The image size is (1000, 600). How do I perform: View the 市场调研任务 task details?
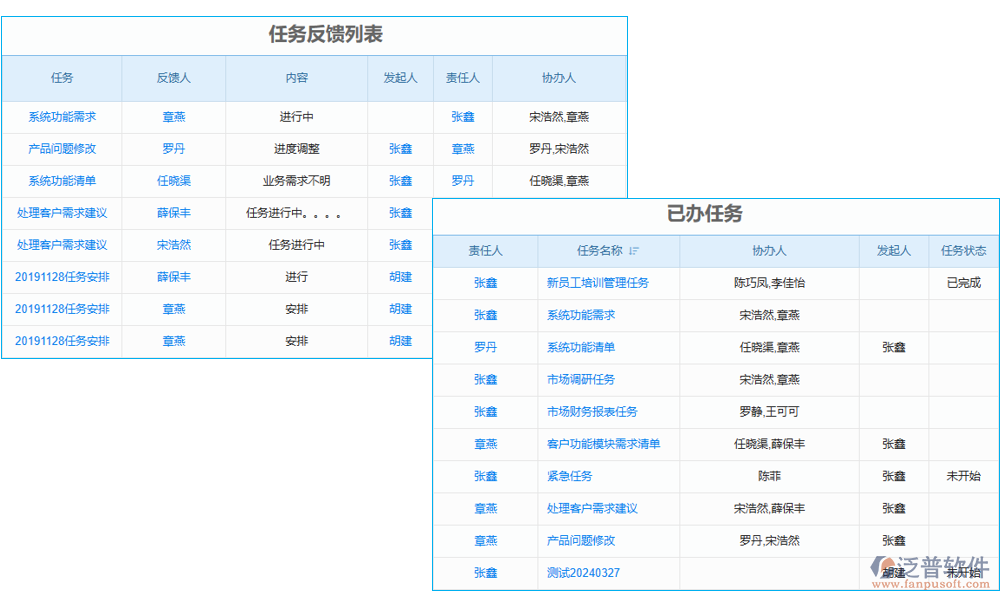pyautogui.click(x=580, y=379)
